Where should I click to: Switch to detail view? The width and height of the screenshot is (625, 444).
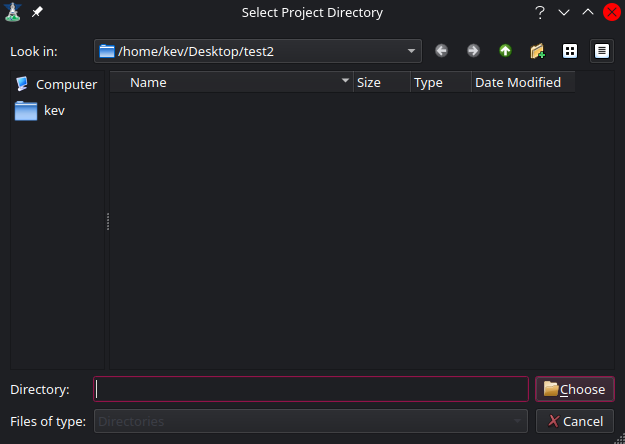[602, 51]
